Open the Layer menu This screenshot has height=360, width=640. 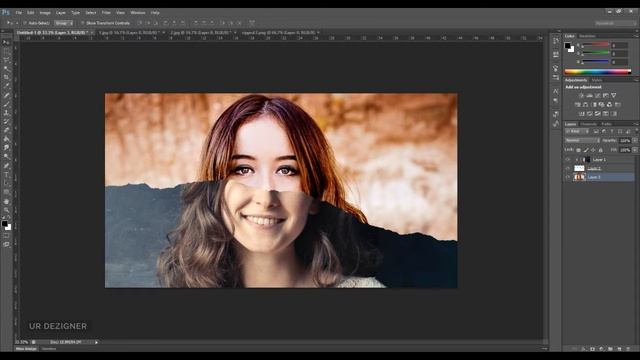[61, 13]
